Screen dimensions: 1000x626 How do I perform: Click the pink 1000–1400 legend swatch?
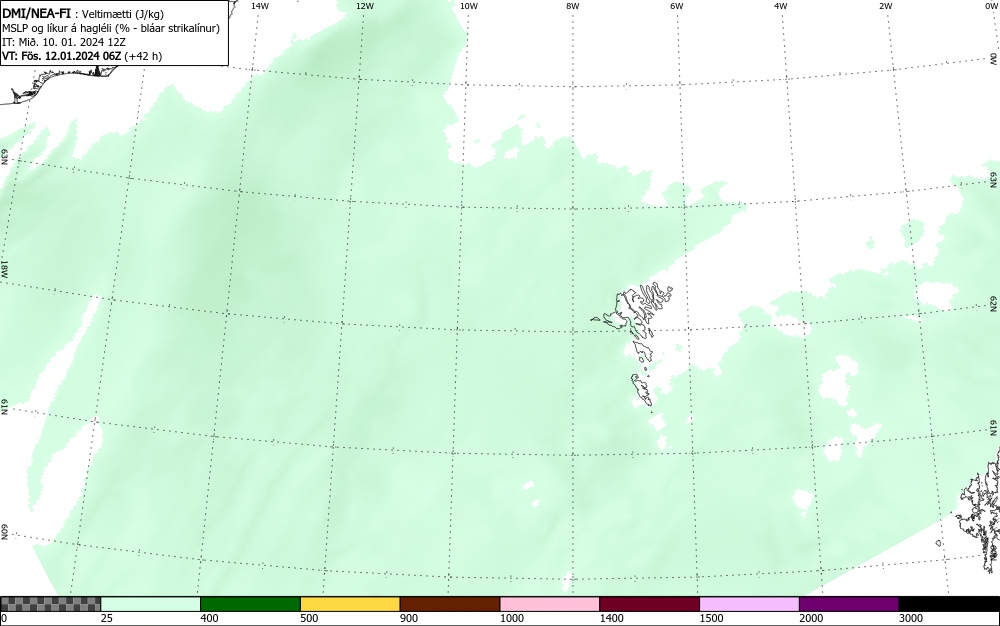coord(550,604)
